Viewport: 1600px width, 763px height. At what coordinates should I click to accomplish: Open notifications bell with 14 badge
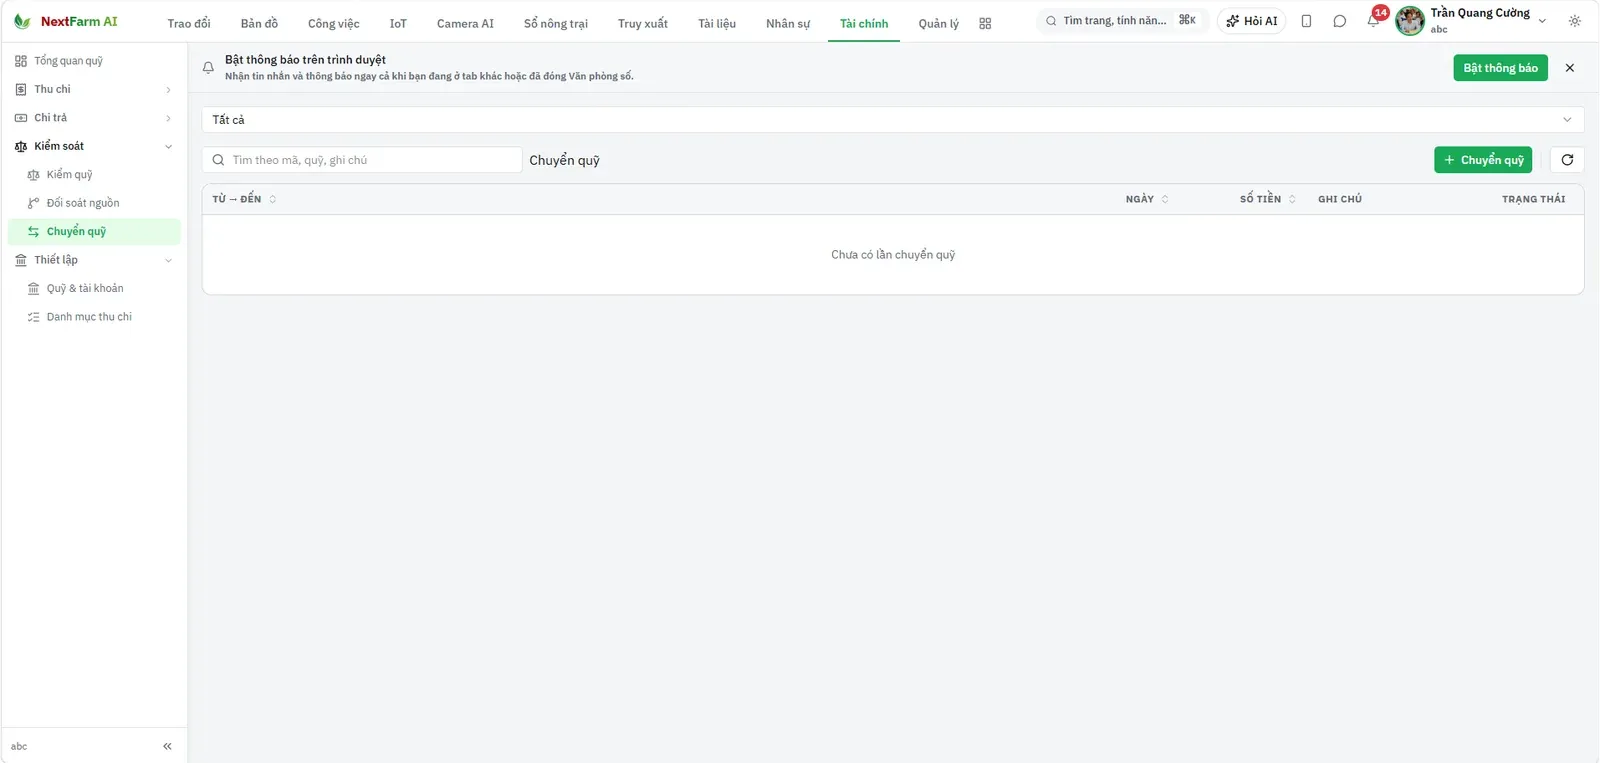pos(1374,20)
